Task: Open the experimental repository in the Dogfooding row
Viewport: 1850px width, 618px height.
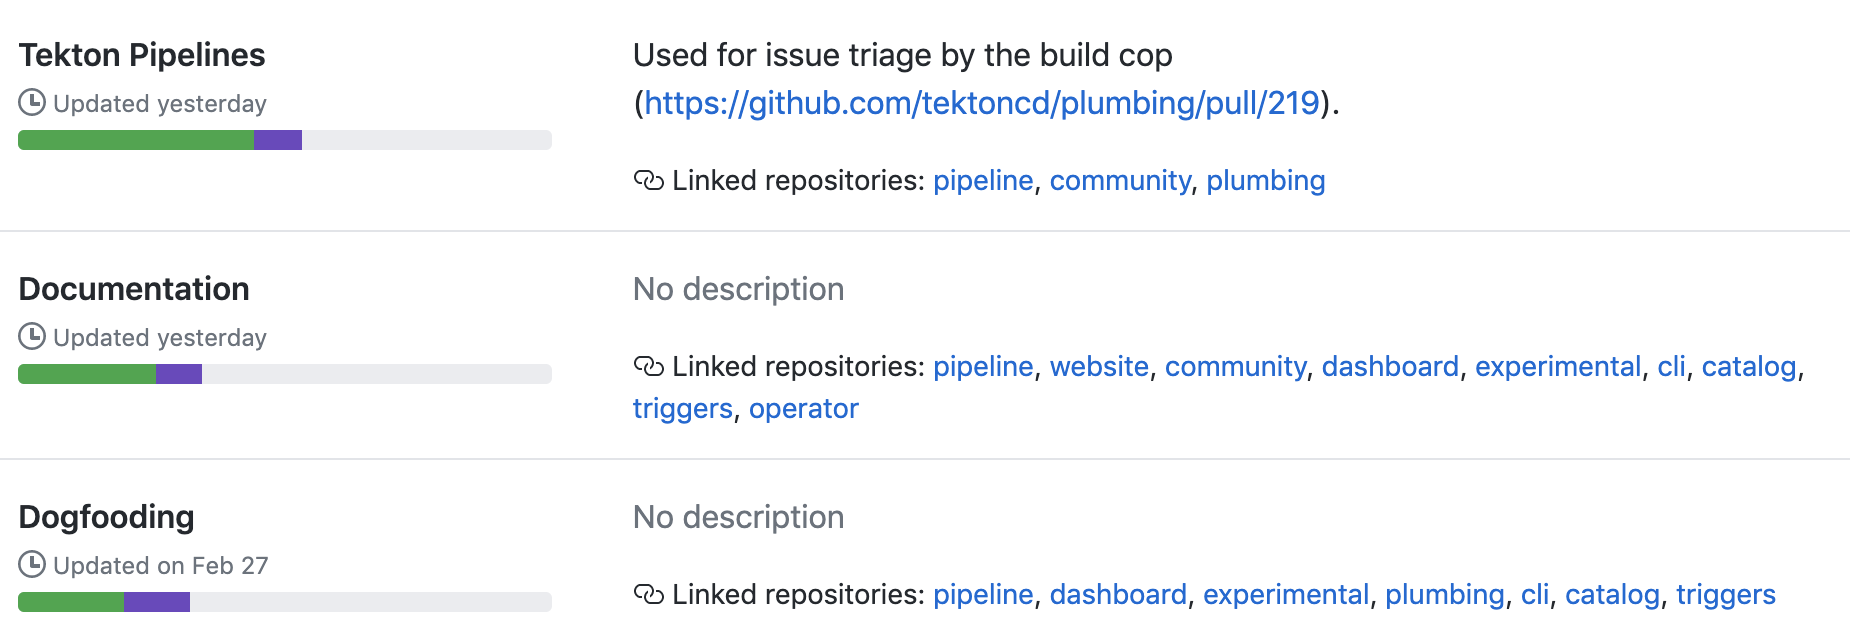Action: click(x=1287, y=594)
